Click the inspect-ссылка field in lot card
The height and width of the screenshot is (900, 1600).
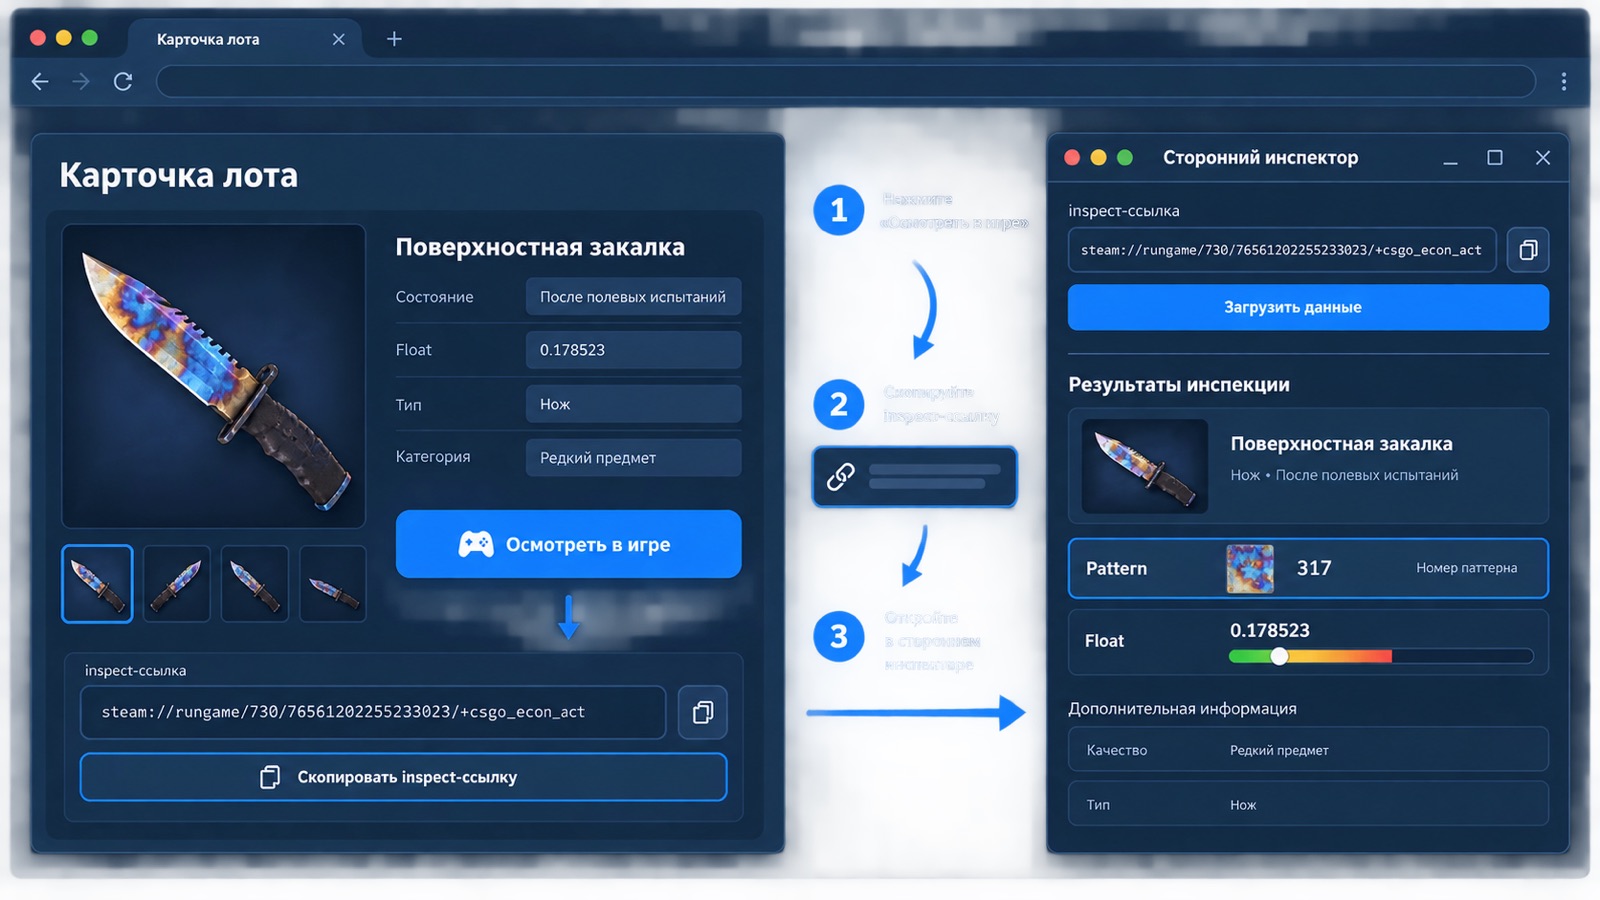pyautogui.click(x=373, y=712)
